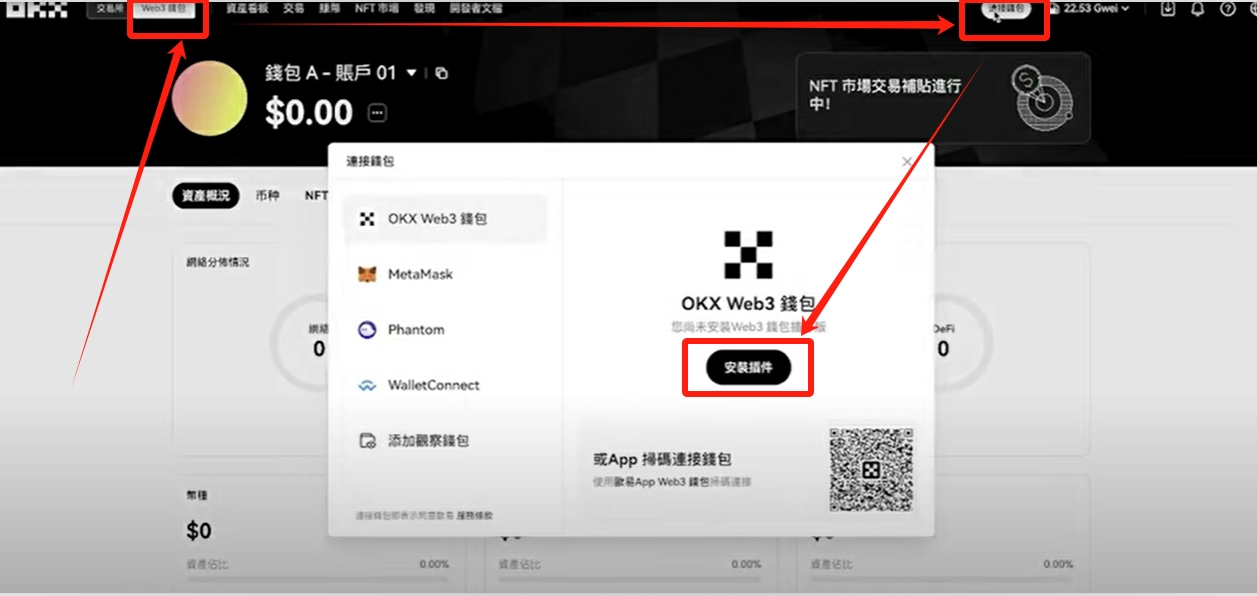Open the download icon in top bar
This screenshot has height=596, width=1257.
pyautogui.click(x=1169, y=8)
